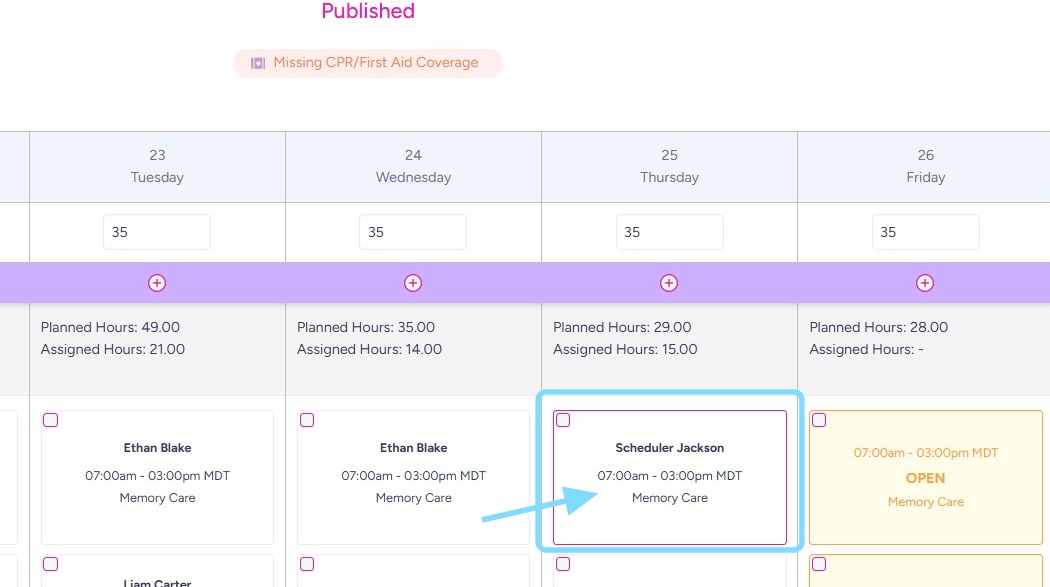Click Wednesday's number field showing 35
The width and height of the screenshot is (1050, 587).
(x=413, y=232)
